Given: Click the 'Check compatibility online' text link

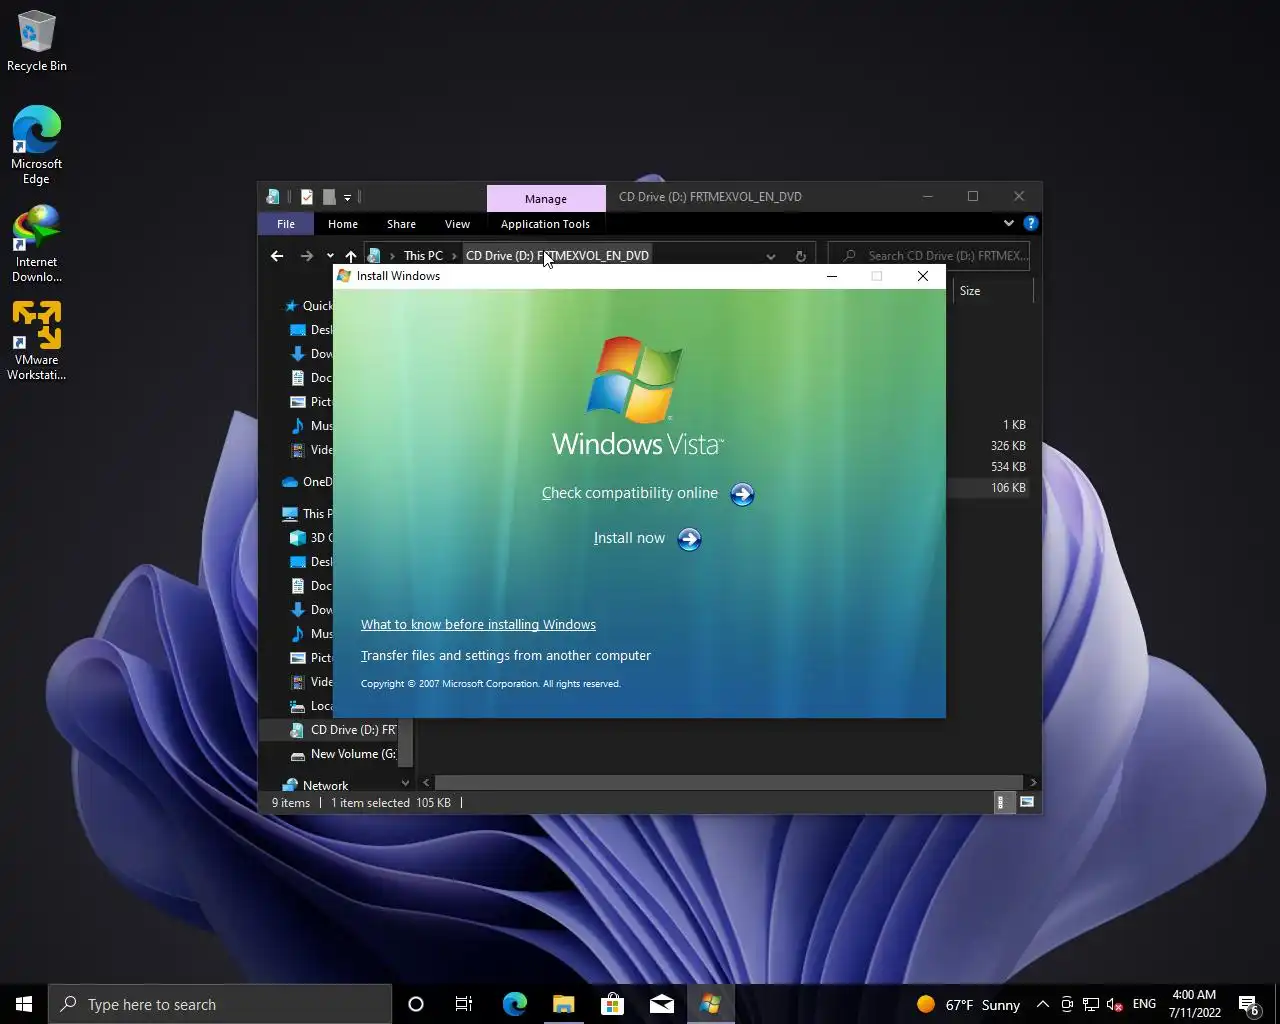Looking at the screenshot, I should pyautogui.click(x=630, y=493).
